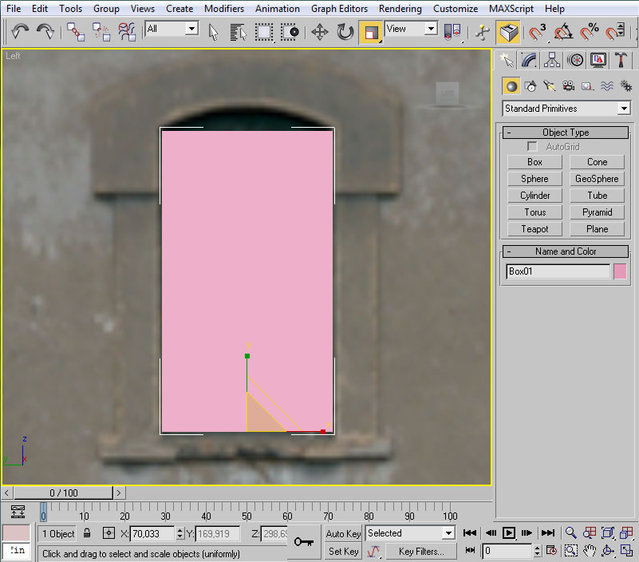The image size is (639, 562).
Task: Click the Undo arrow icon
Action: 19,31
